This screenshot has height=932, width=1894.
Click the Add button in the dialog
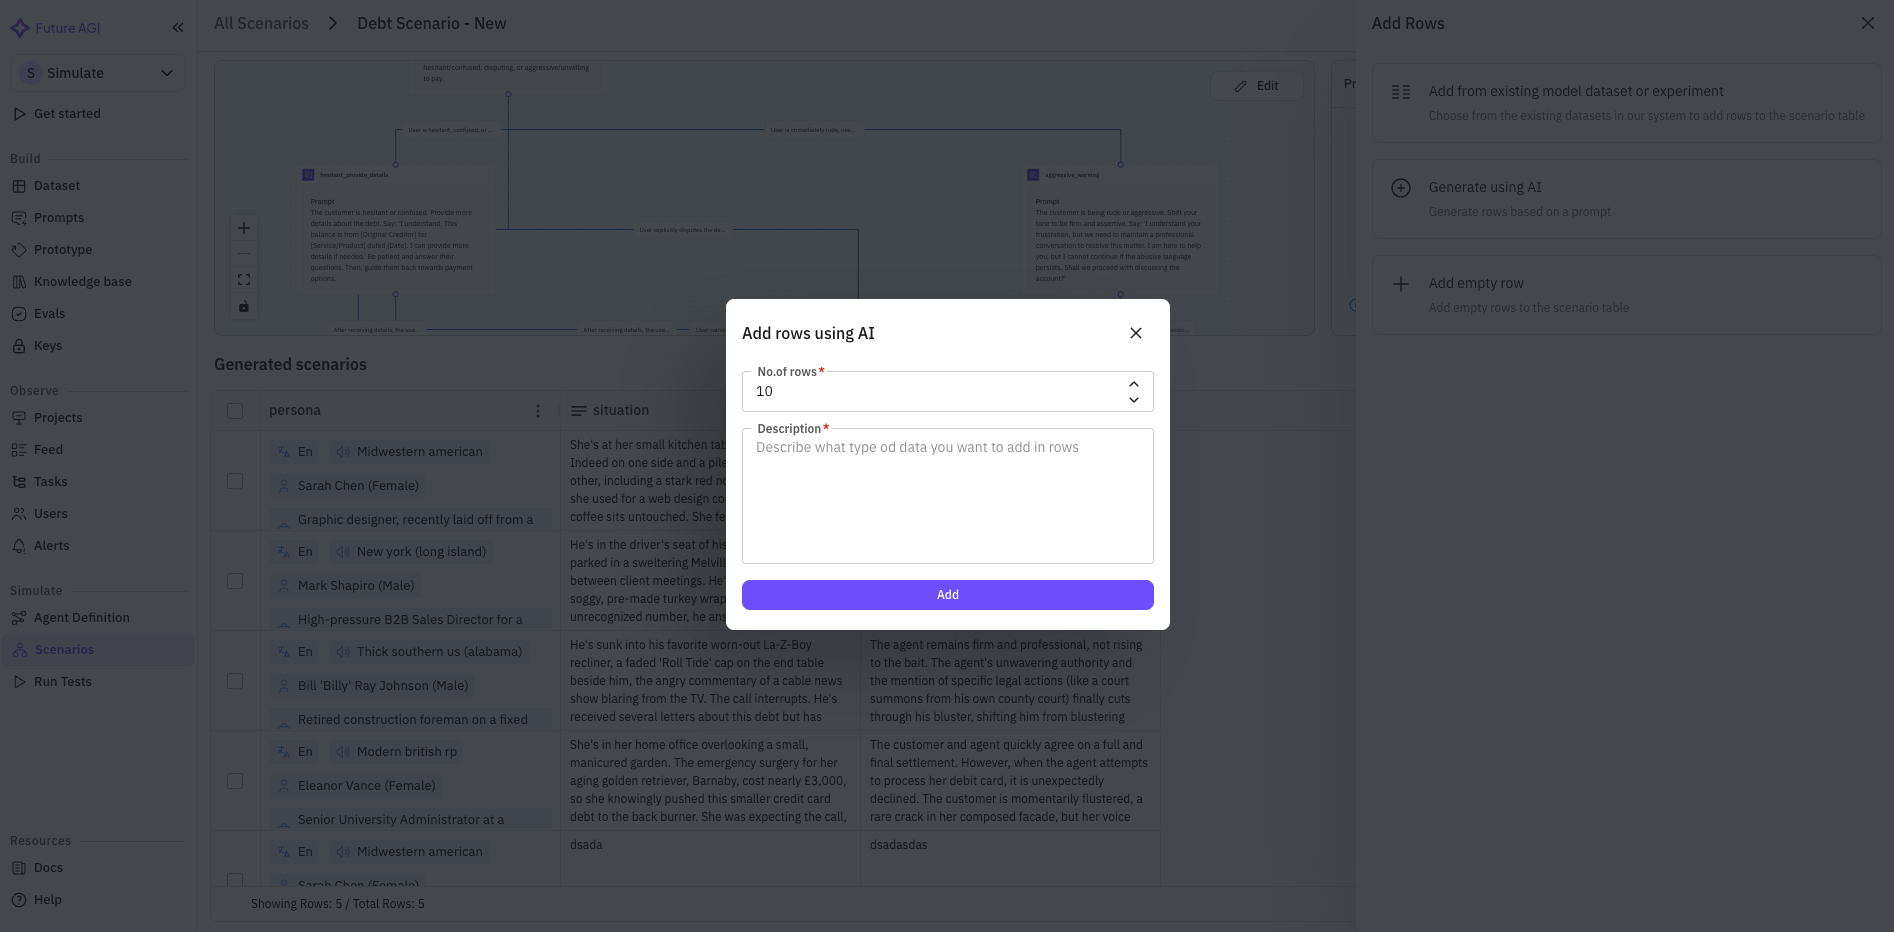point(947,594)
